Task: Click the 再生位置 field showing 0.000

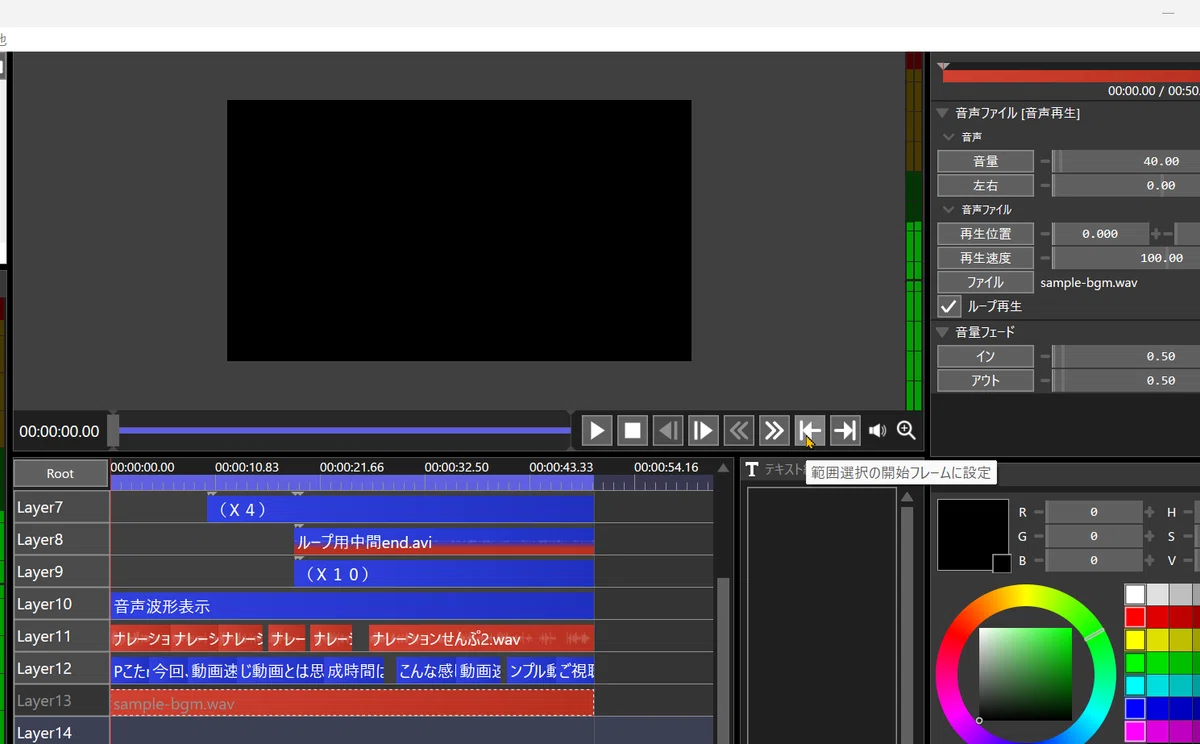Action: (1100, 233)
